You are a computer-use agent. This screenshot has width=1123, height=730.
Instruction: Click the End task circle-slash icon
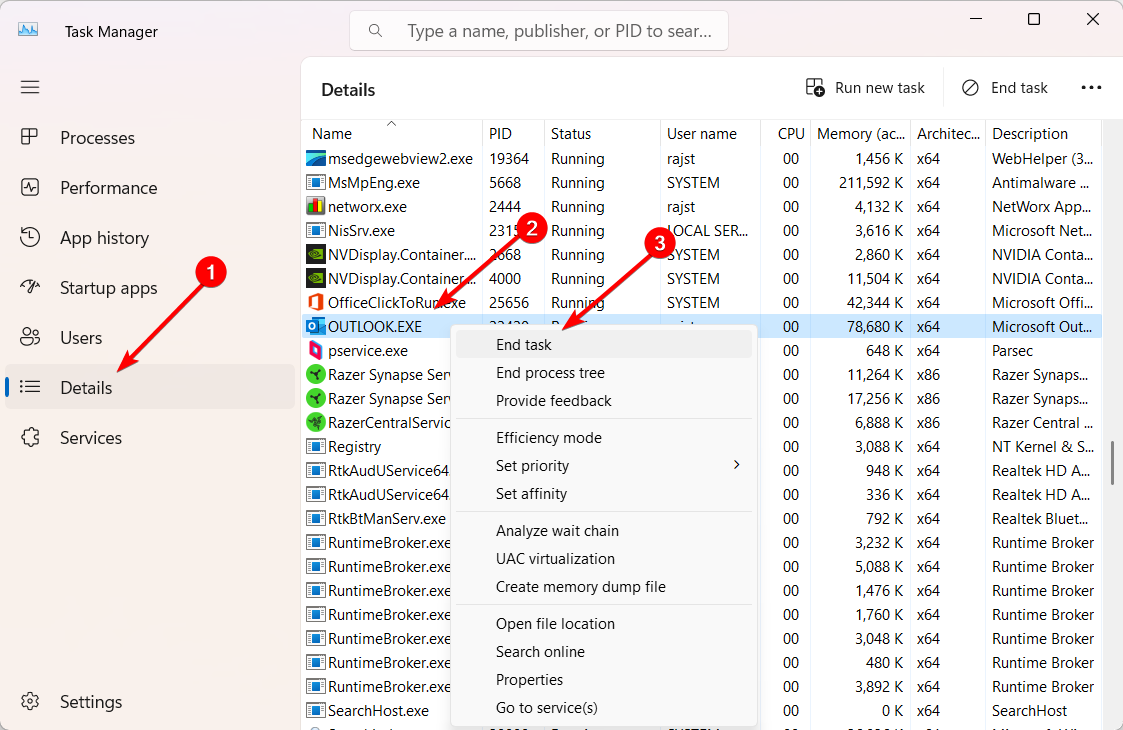pos(970,87)
